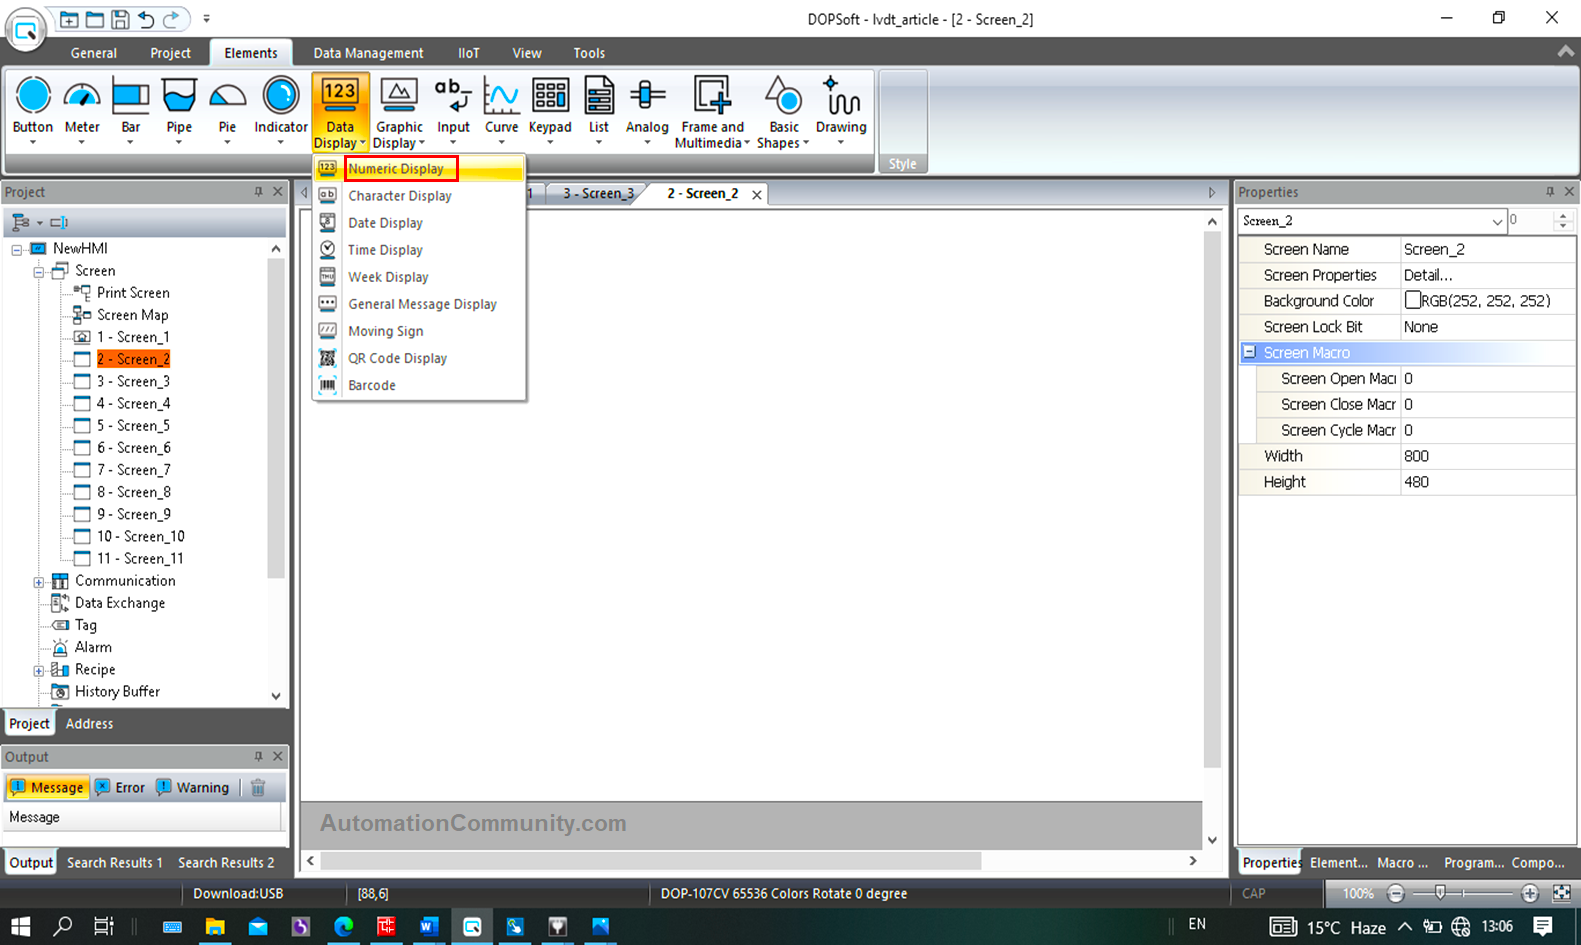Open the Button element gallery
1581x945 pixels.
coord(33,111)
